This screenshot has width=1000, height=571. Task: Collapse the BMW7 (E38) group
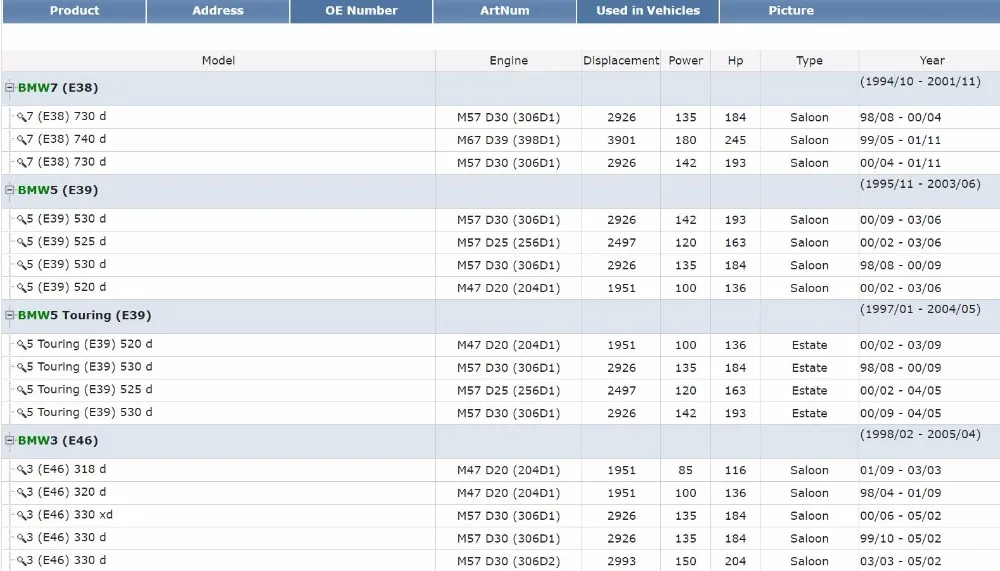(x=10, y=87)
